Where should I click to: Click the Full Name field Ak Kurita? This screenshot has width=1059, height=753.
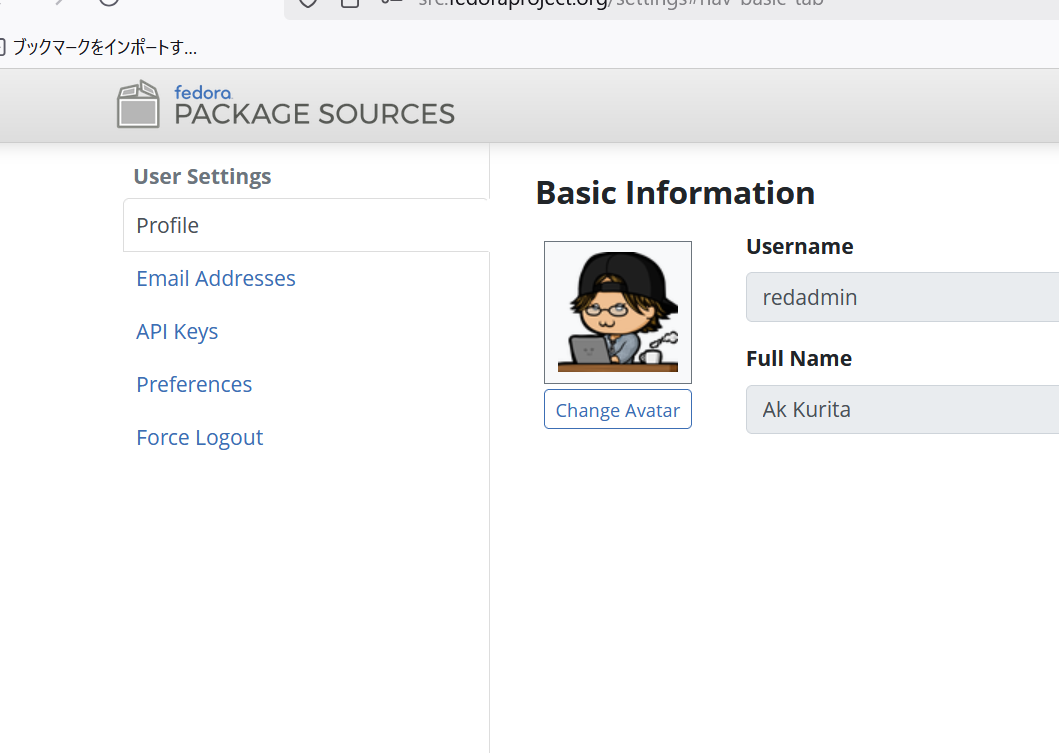tap(902, 409)
